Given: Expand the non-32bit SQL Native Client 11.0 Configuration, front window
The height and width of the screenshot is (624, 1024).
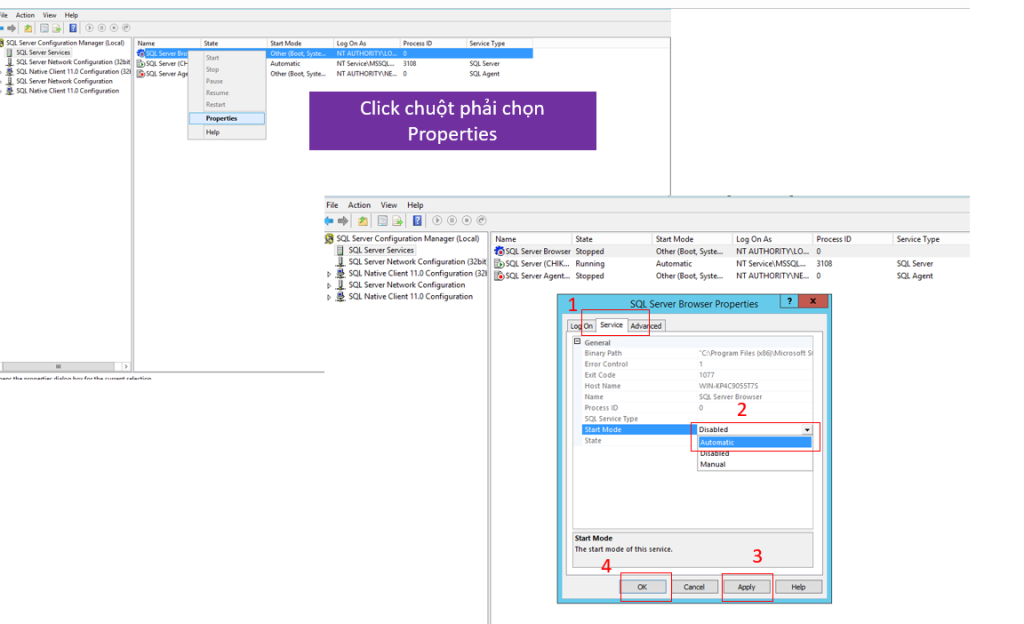Looking at the screenshot, I should click(329, 298).
